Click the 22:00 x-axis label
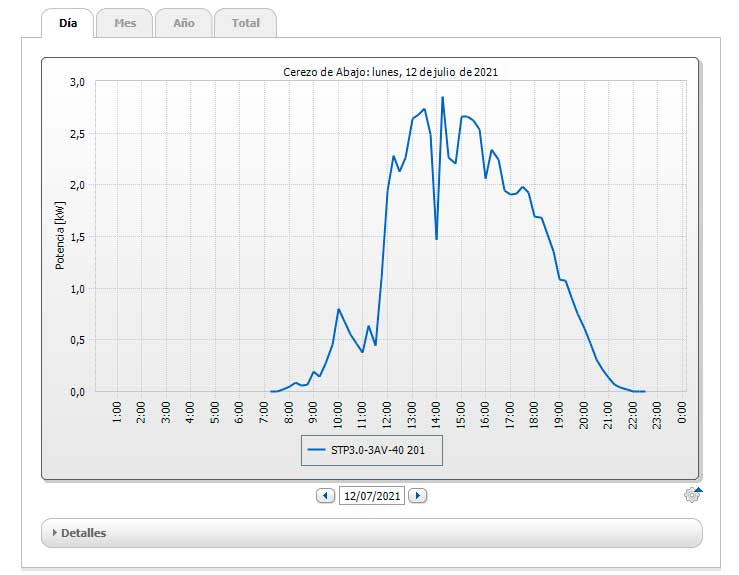The image size is (739, 575). point(632,415)
